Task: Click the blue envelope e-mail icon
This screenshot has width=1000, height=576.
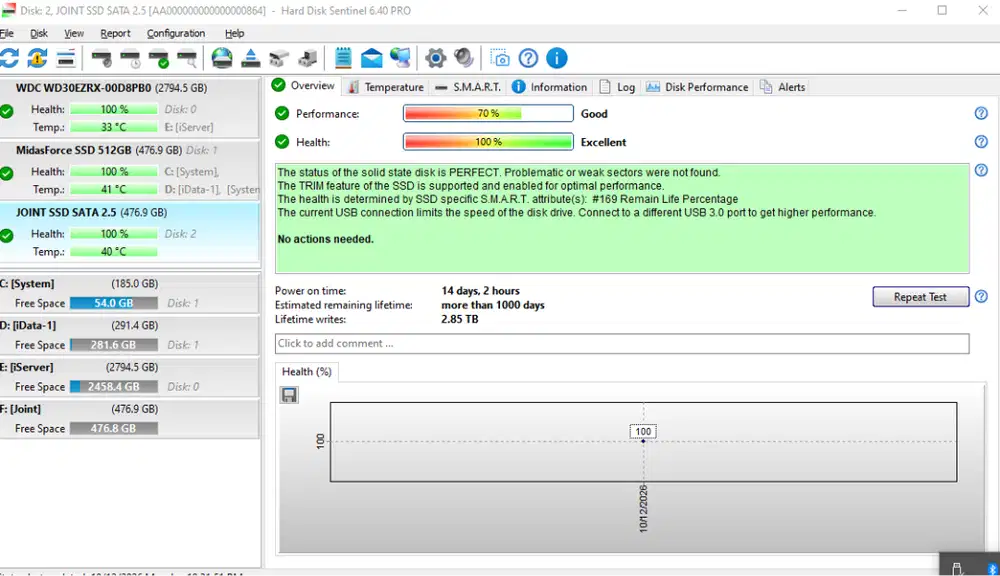Action: point(371,58)
